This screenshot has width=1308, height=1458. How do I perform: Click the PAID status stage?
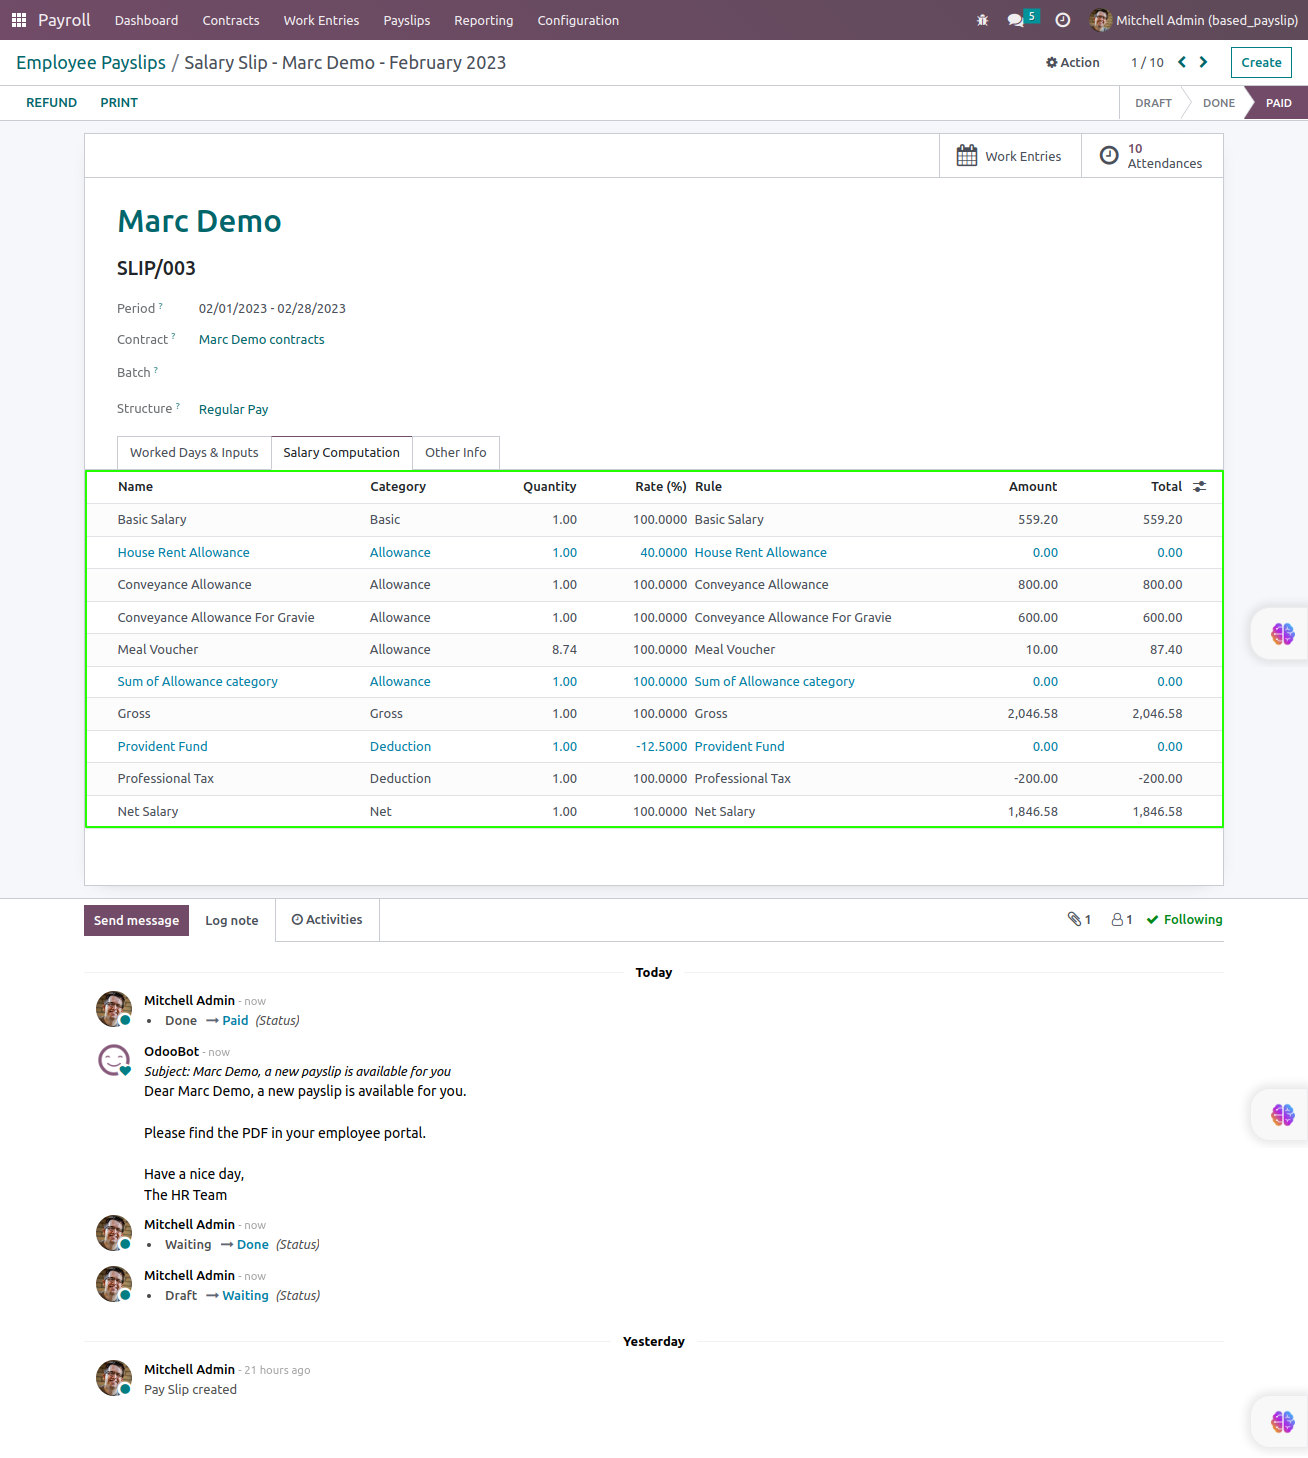coord(1278,103)
